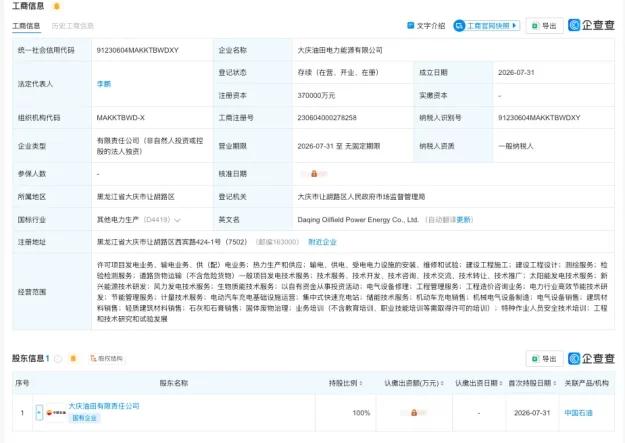The image size is (625, 443).
Task: Click the round icon next to 股东信息 1
Action: [x=58, y=358]
